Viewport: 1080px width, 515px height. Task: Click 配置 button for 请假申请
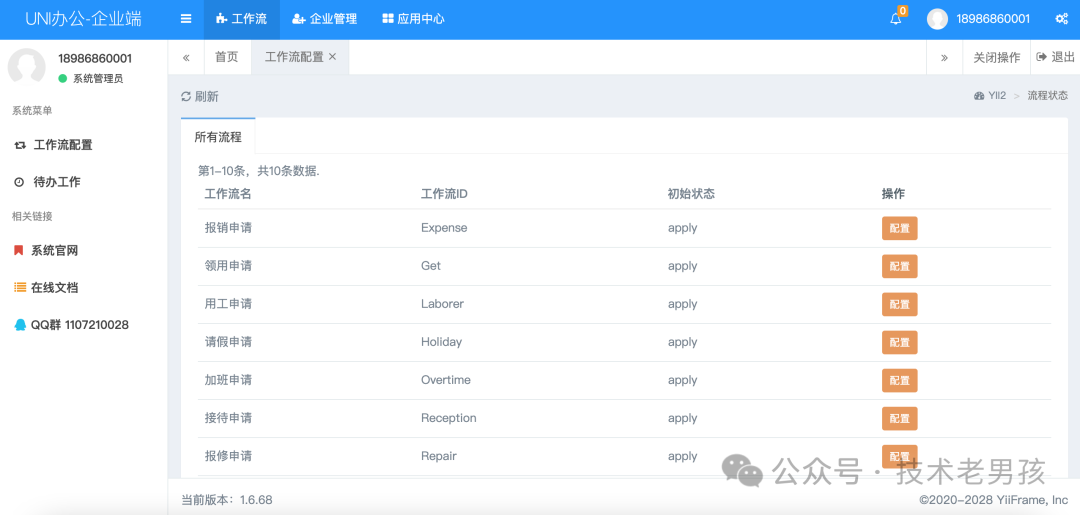(x=899, y=342)
